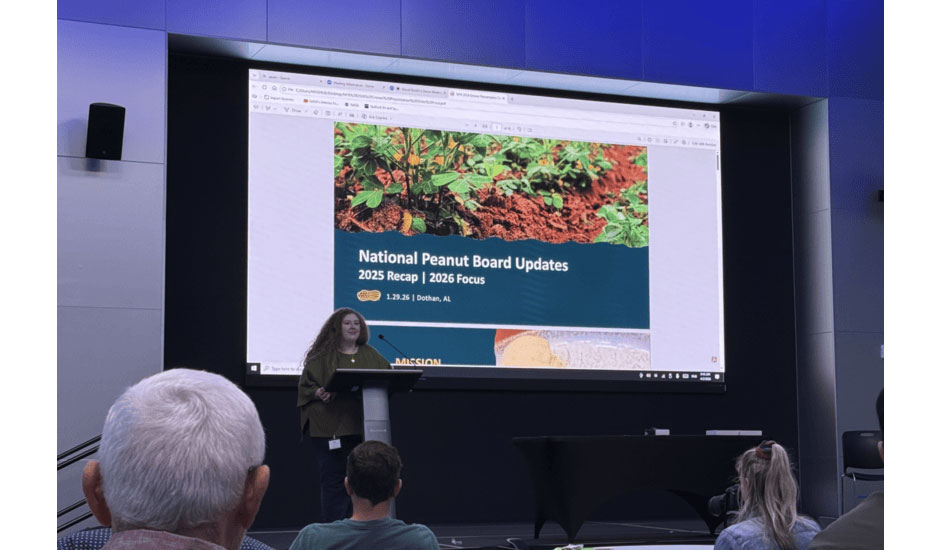Click the Import favorites bookmark
The image size is (942, 550).
pos(281,98)
